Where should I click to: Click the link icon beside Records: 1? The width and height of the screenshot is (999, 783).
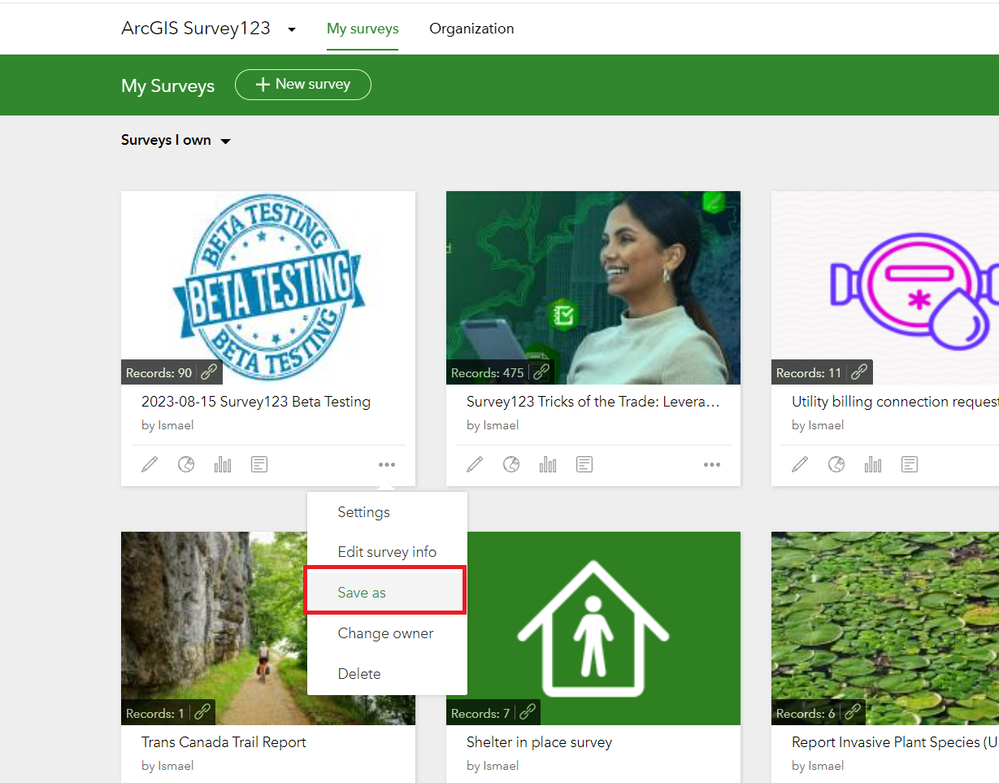[202, 712]
